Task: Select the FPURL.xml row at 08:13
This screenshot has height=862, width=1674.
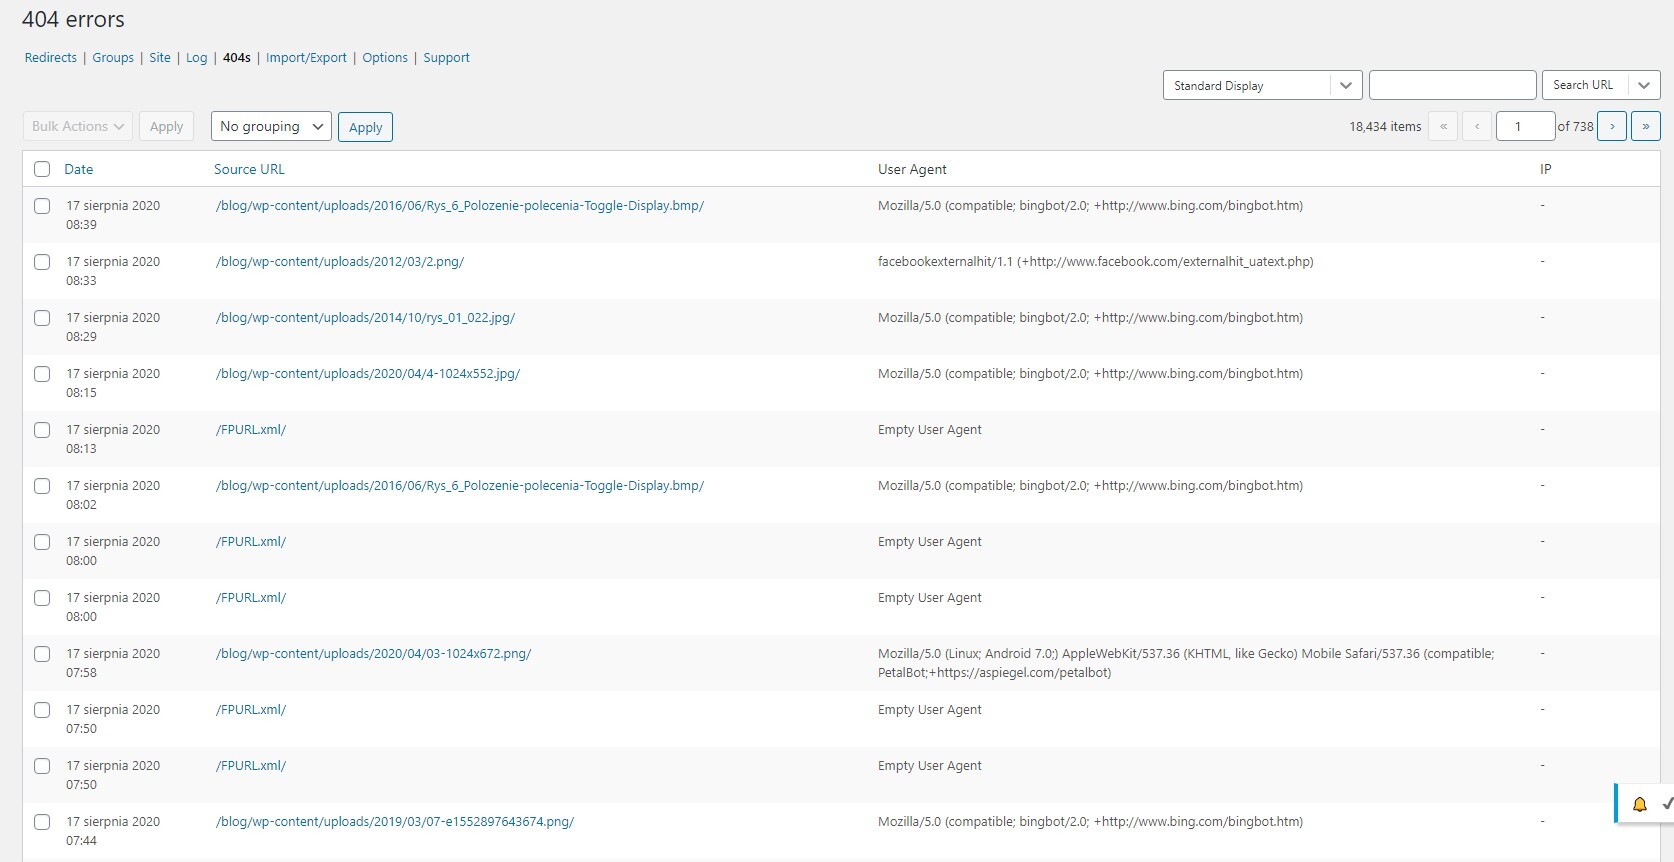Action: point(42,430)
